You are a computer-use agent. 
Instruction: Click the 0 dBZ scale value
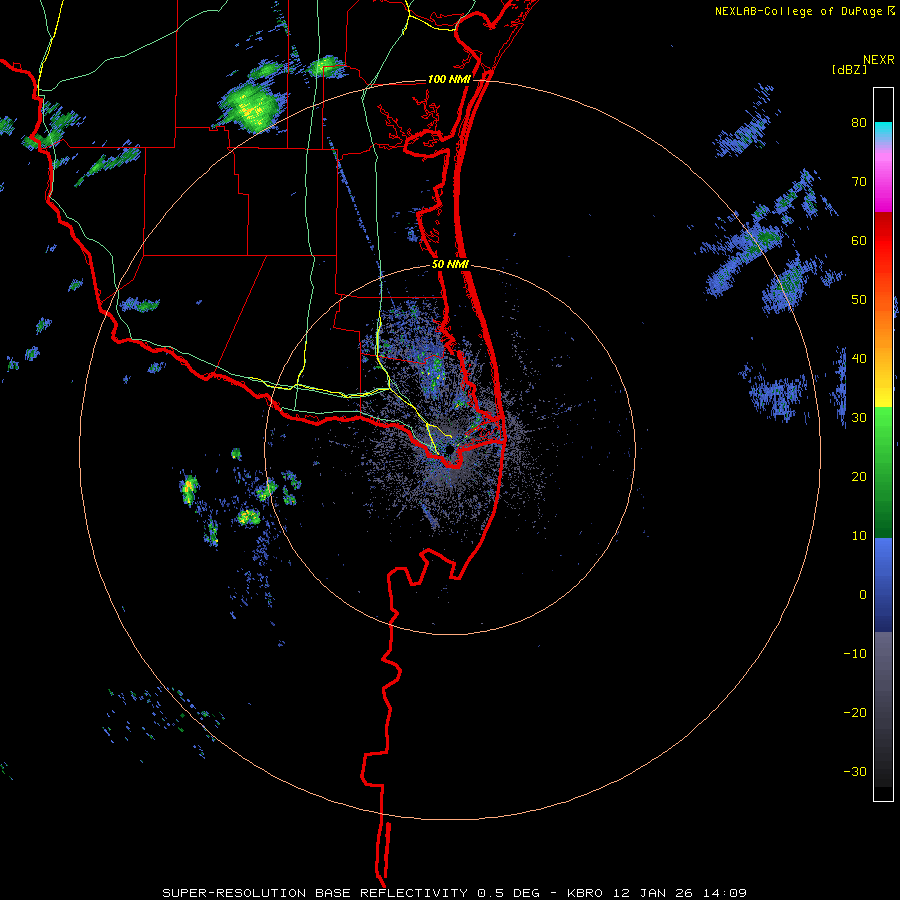click(x=863, y=595)
